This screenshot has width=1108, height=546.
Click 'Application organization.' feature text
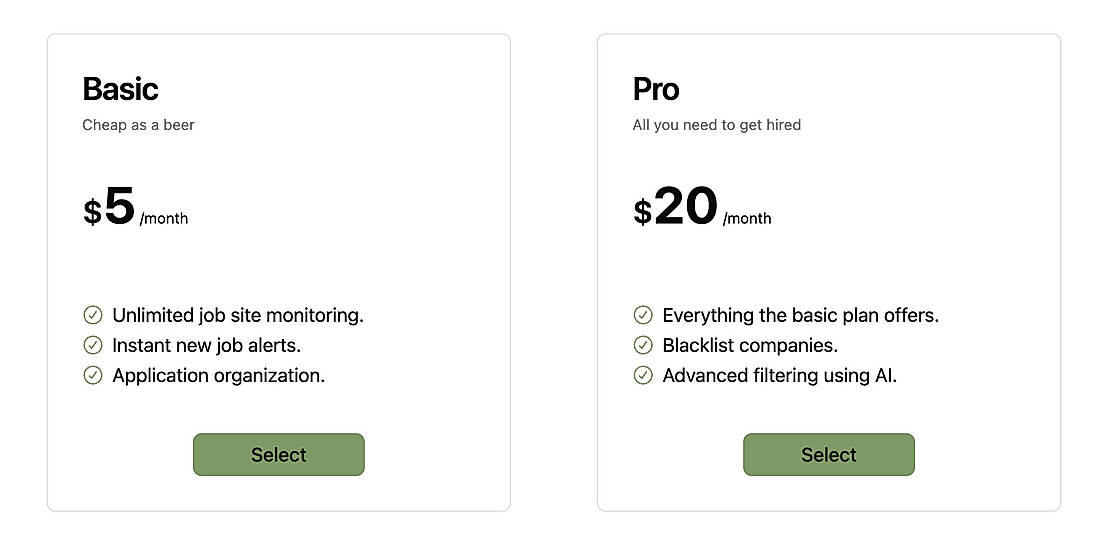point(218,375)
